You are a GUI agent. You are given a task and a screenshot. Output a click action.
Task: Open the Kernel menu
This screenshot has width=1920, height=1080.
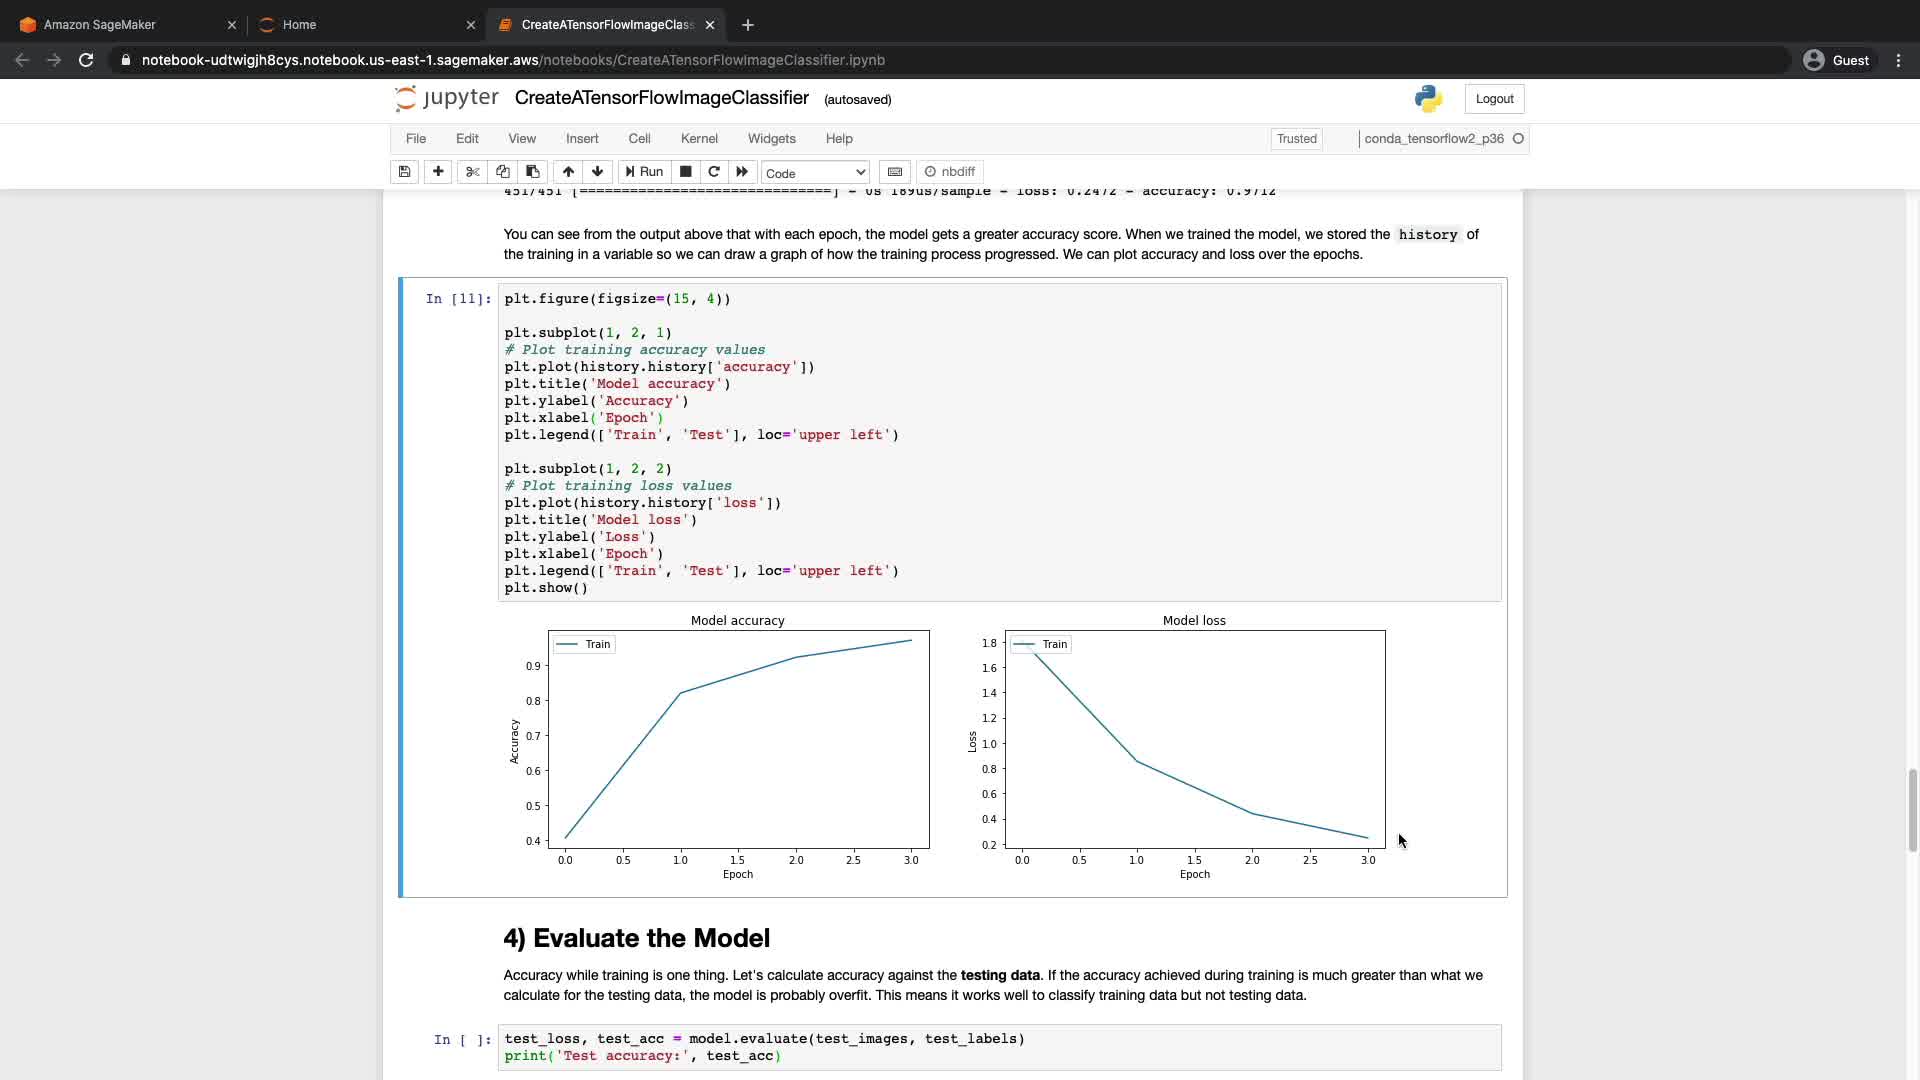click(699, 139)
